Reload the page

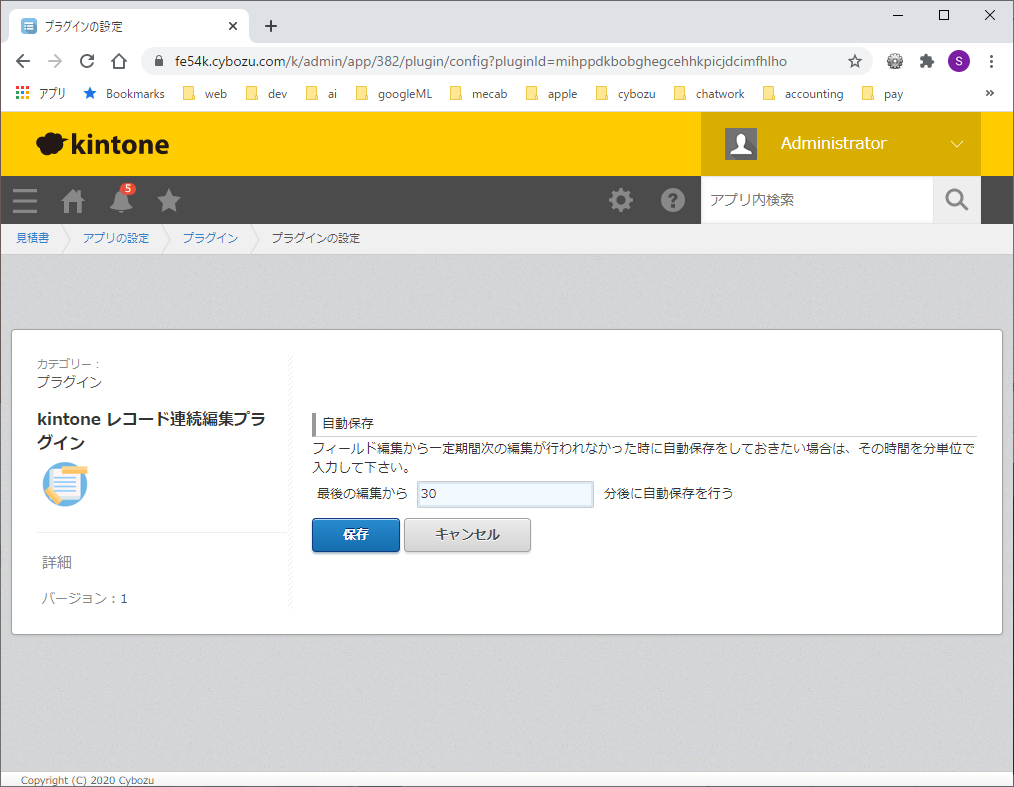87,61
